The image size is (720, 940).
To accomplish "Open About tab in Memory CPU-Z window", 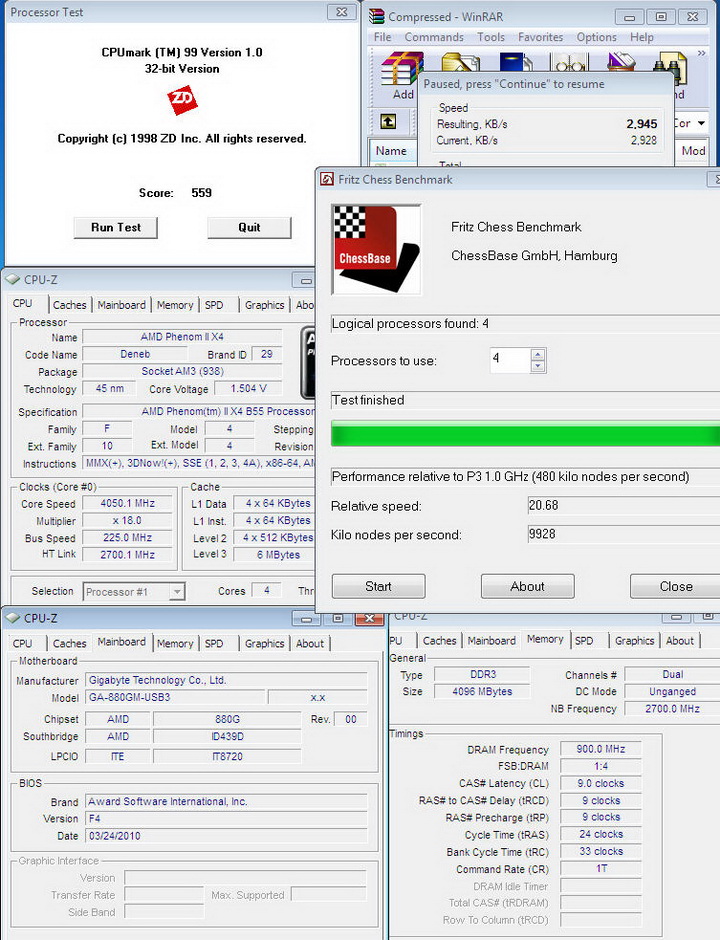I will (x=680, y=640).
